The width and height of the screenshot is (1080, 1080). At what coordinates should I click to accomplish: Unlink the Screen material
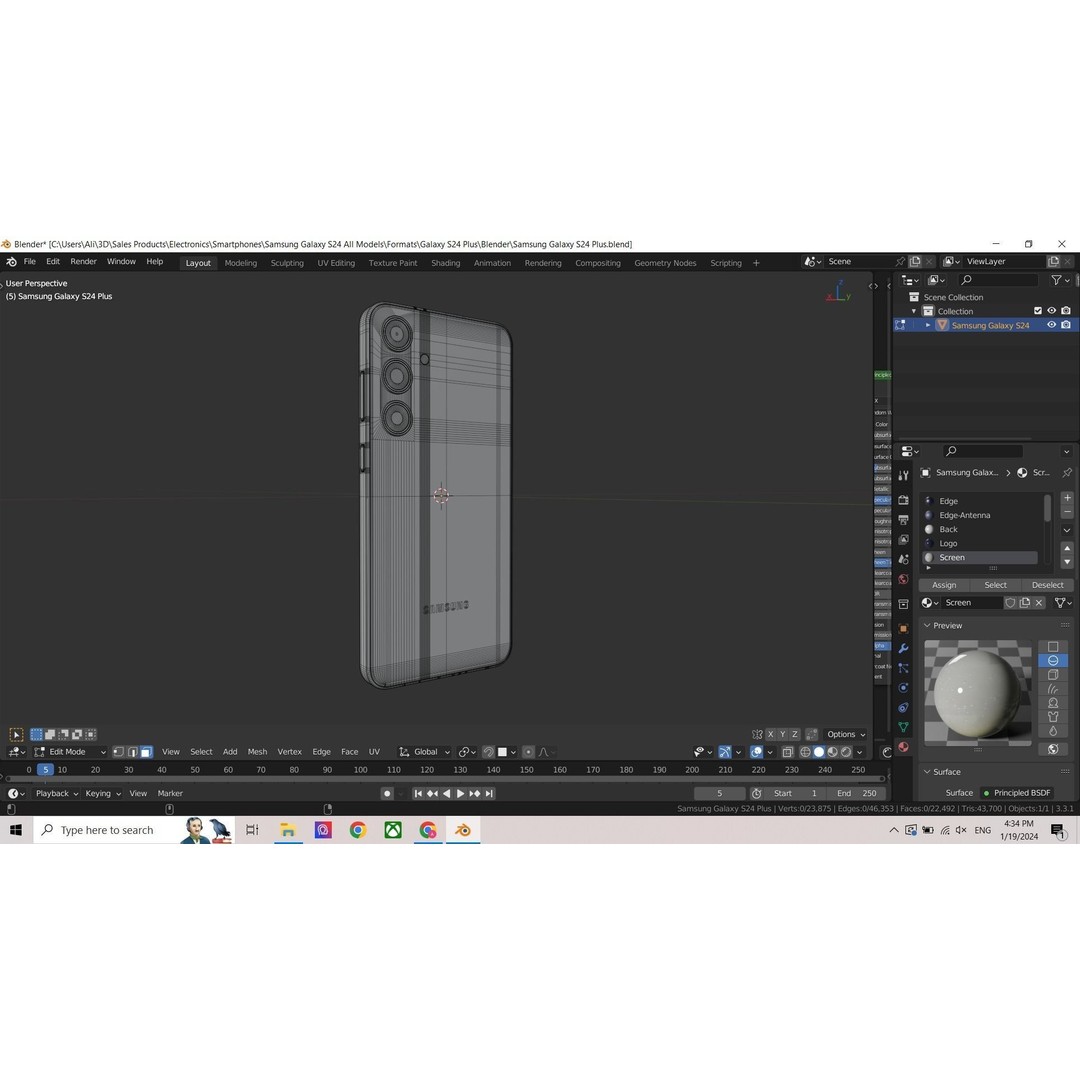pyautogui.click(x=1039, y=603)
